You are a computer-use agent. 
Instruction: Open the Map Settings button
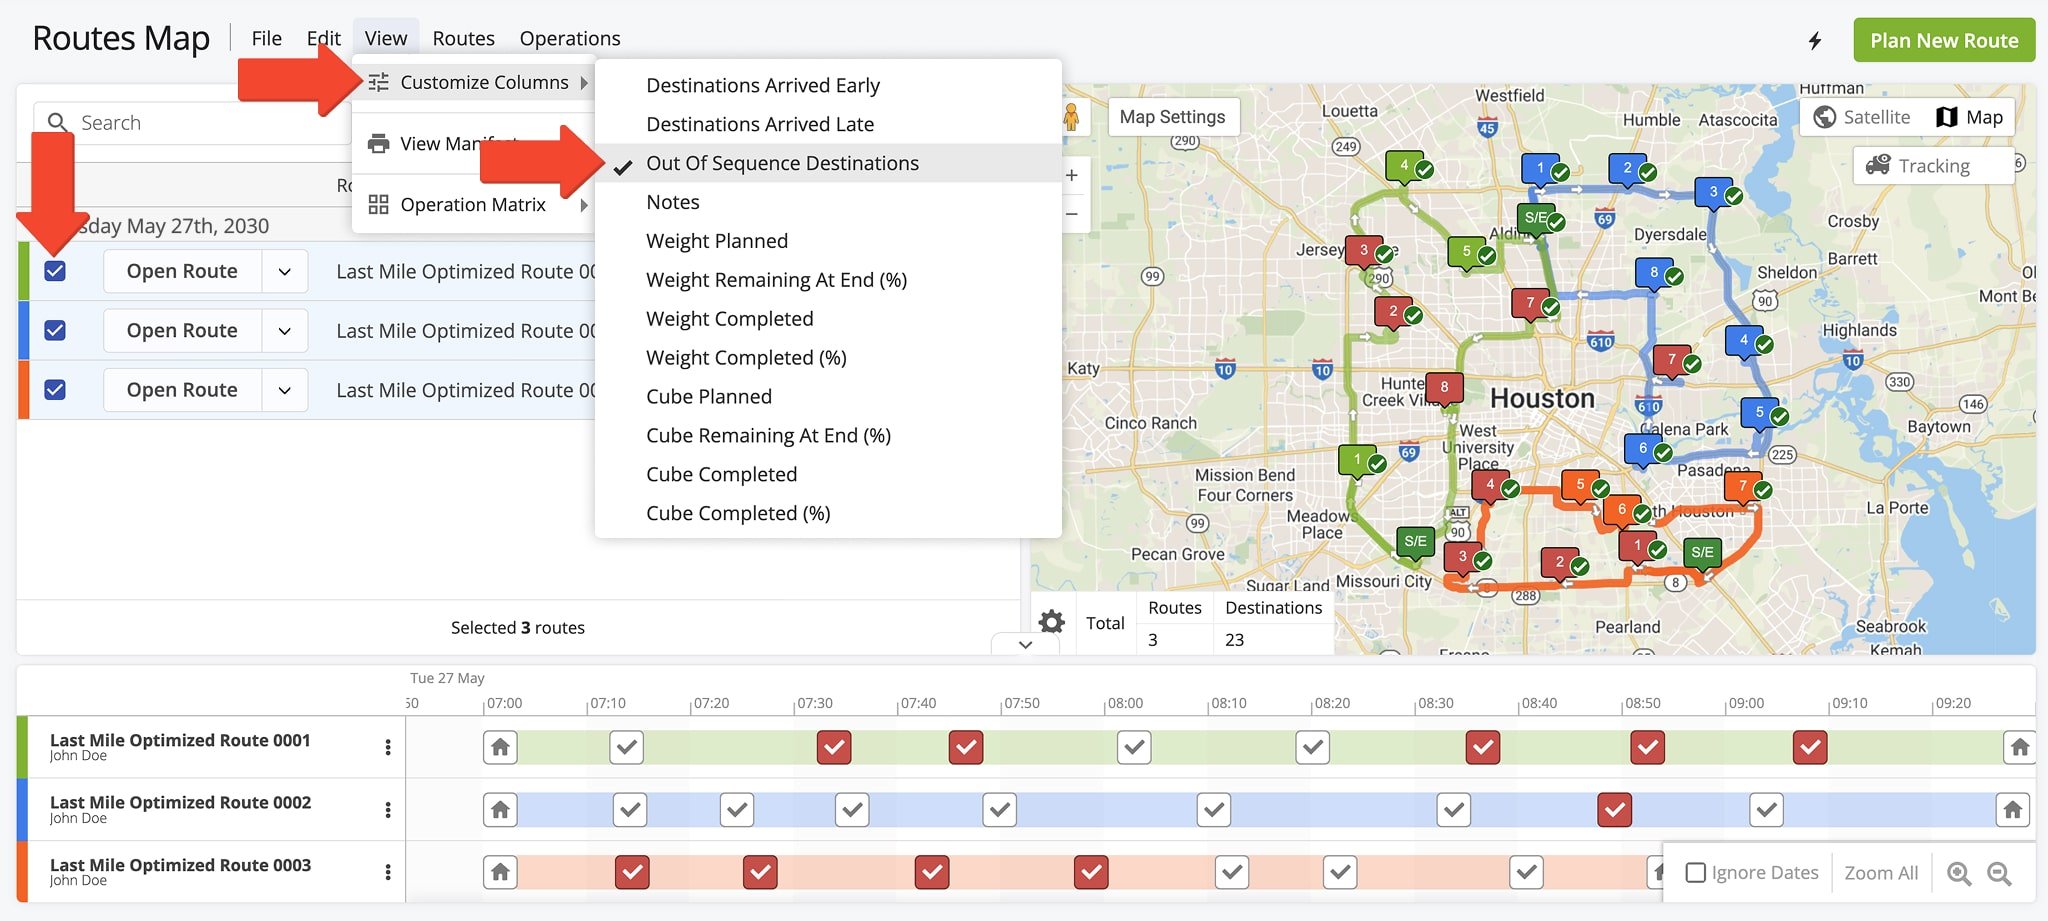tap(1172, 117)
